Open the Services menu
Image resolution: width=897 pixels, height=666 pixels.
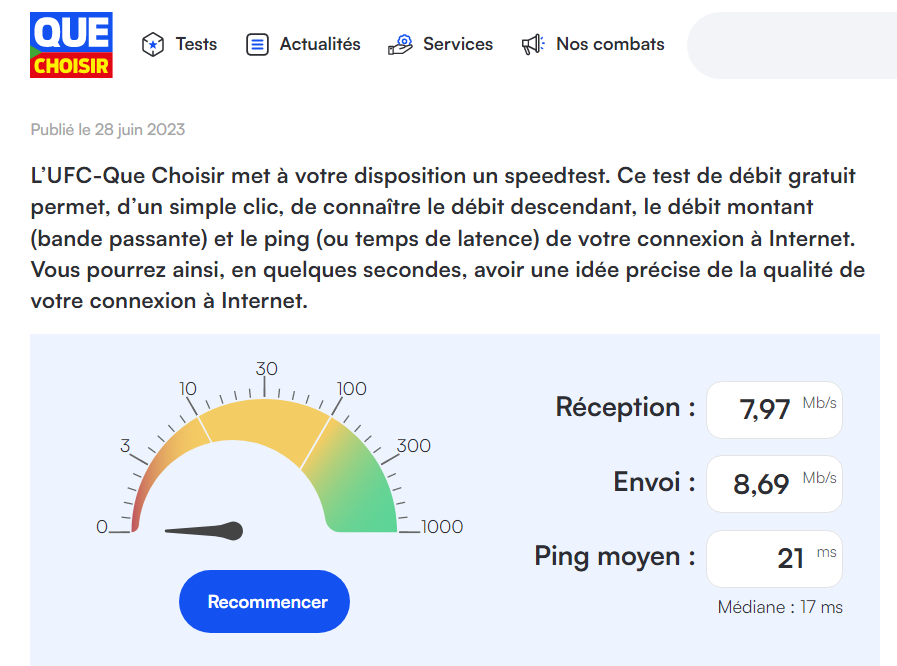[457, 44]
